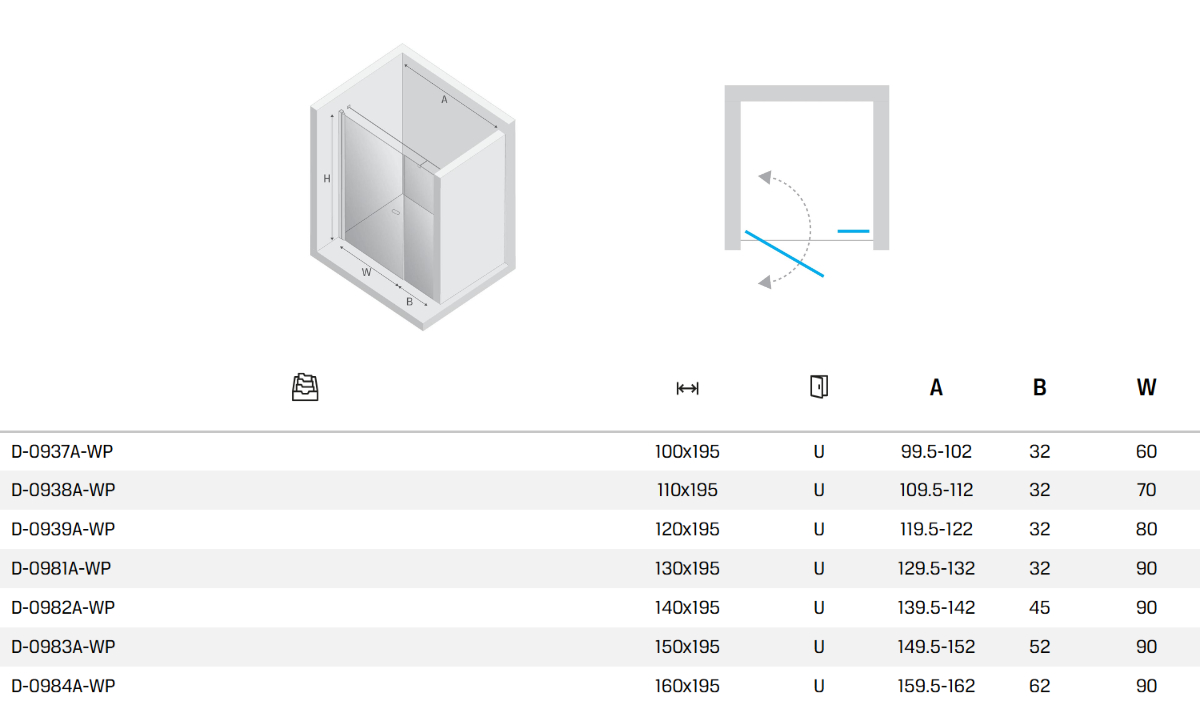Click the 160x195 size cell

(687, 686)
